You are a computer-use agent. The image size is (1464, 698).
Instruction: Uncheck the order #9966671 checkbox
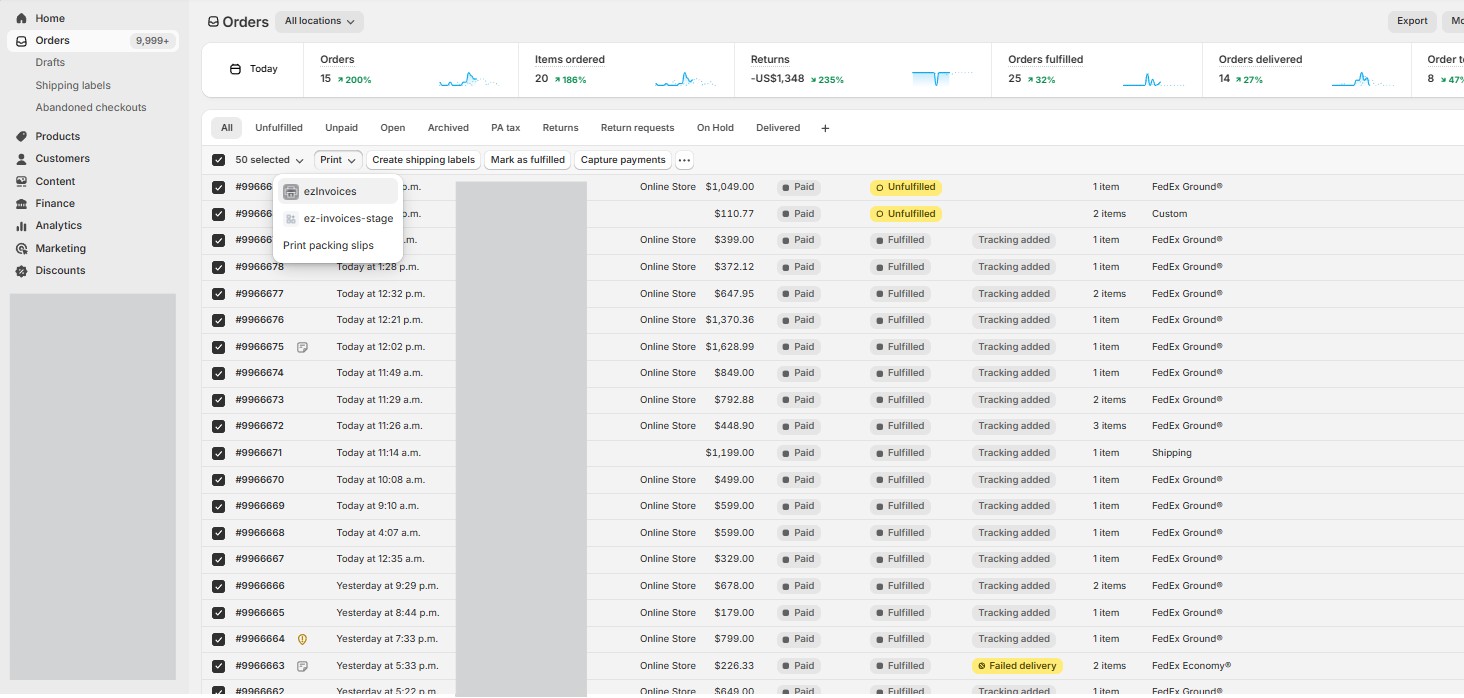tap(218, 453)
